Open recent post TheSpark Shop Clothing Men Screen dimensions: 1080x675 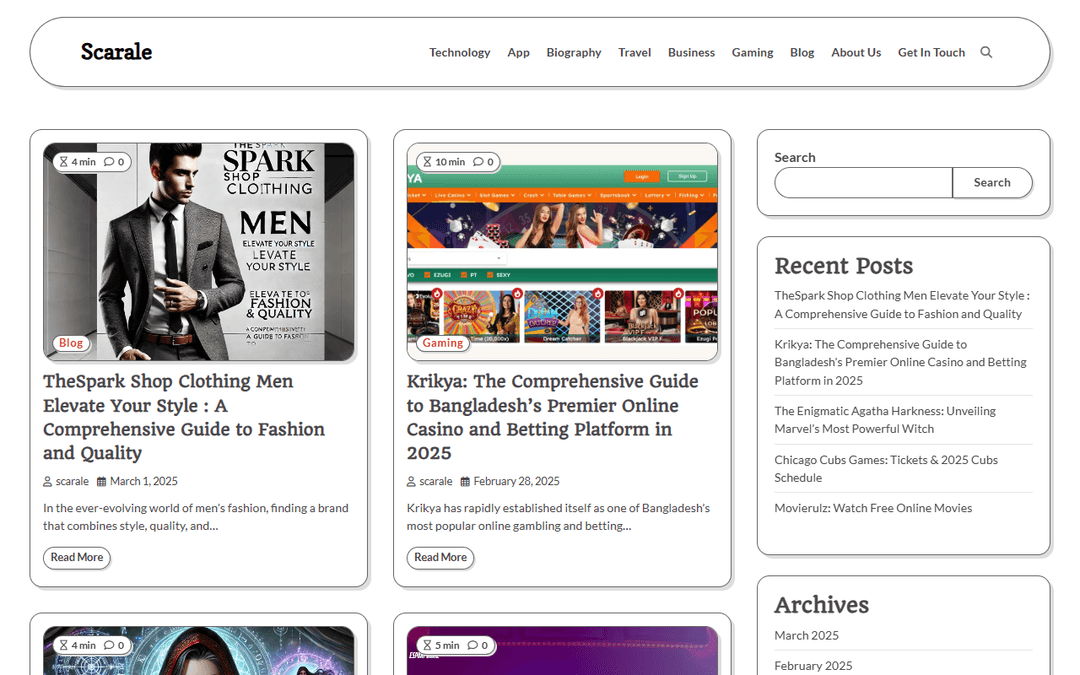902,304
